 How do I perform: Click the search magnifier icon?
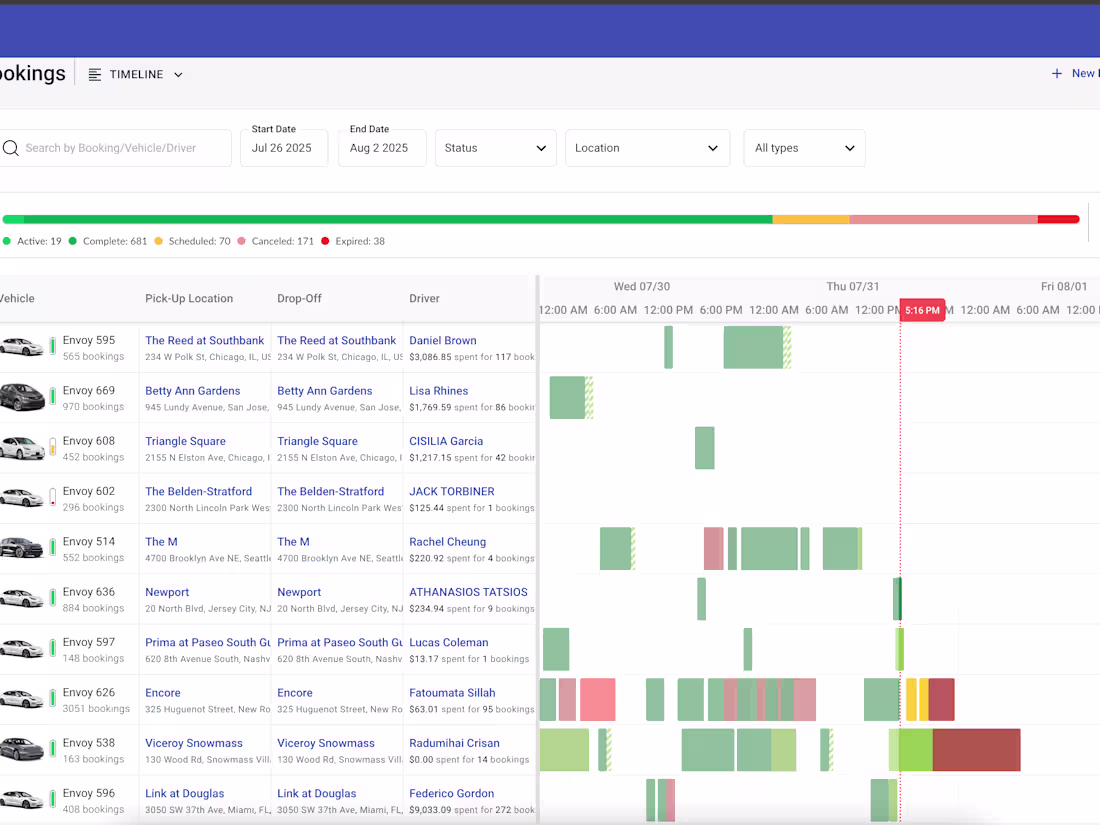[11, 148]
